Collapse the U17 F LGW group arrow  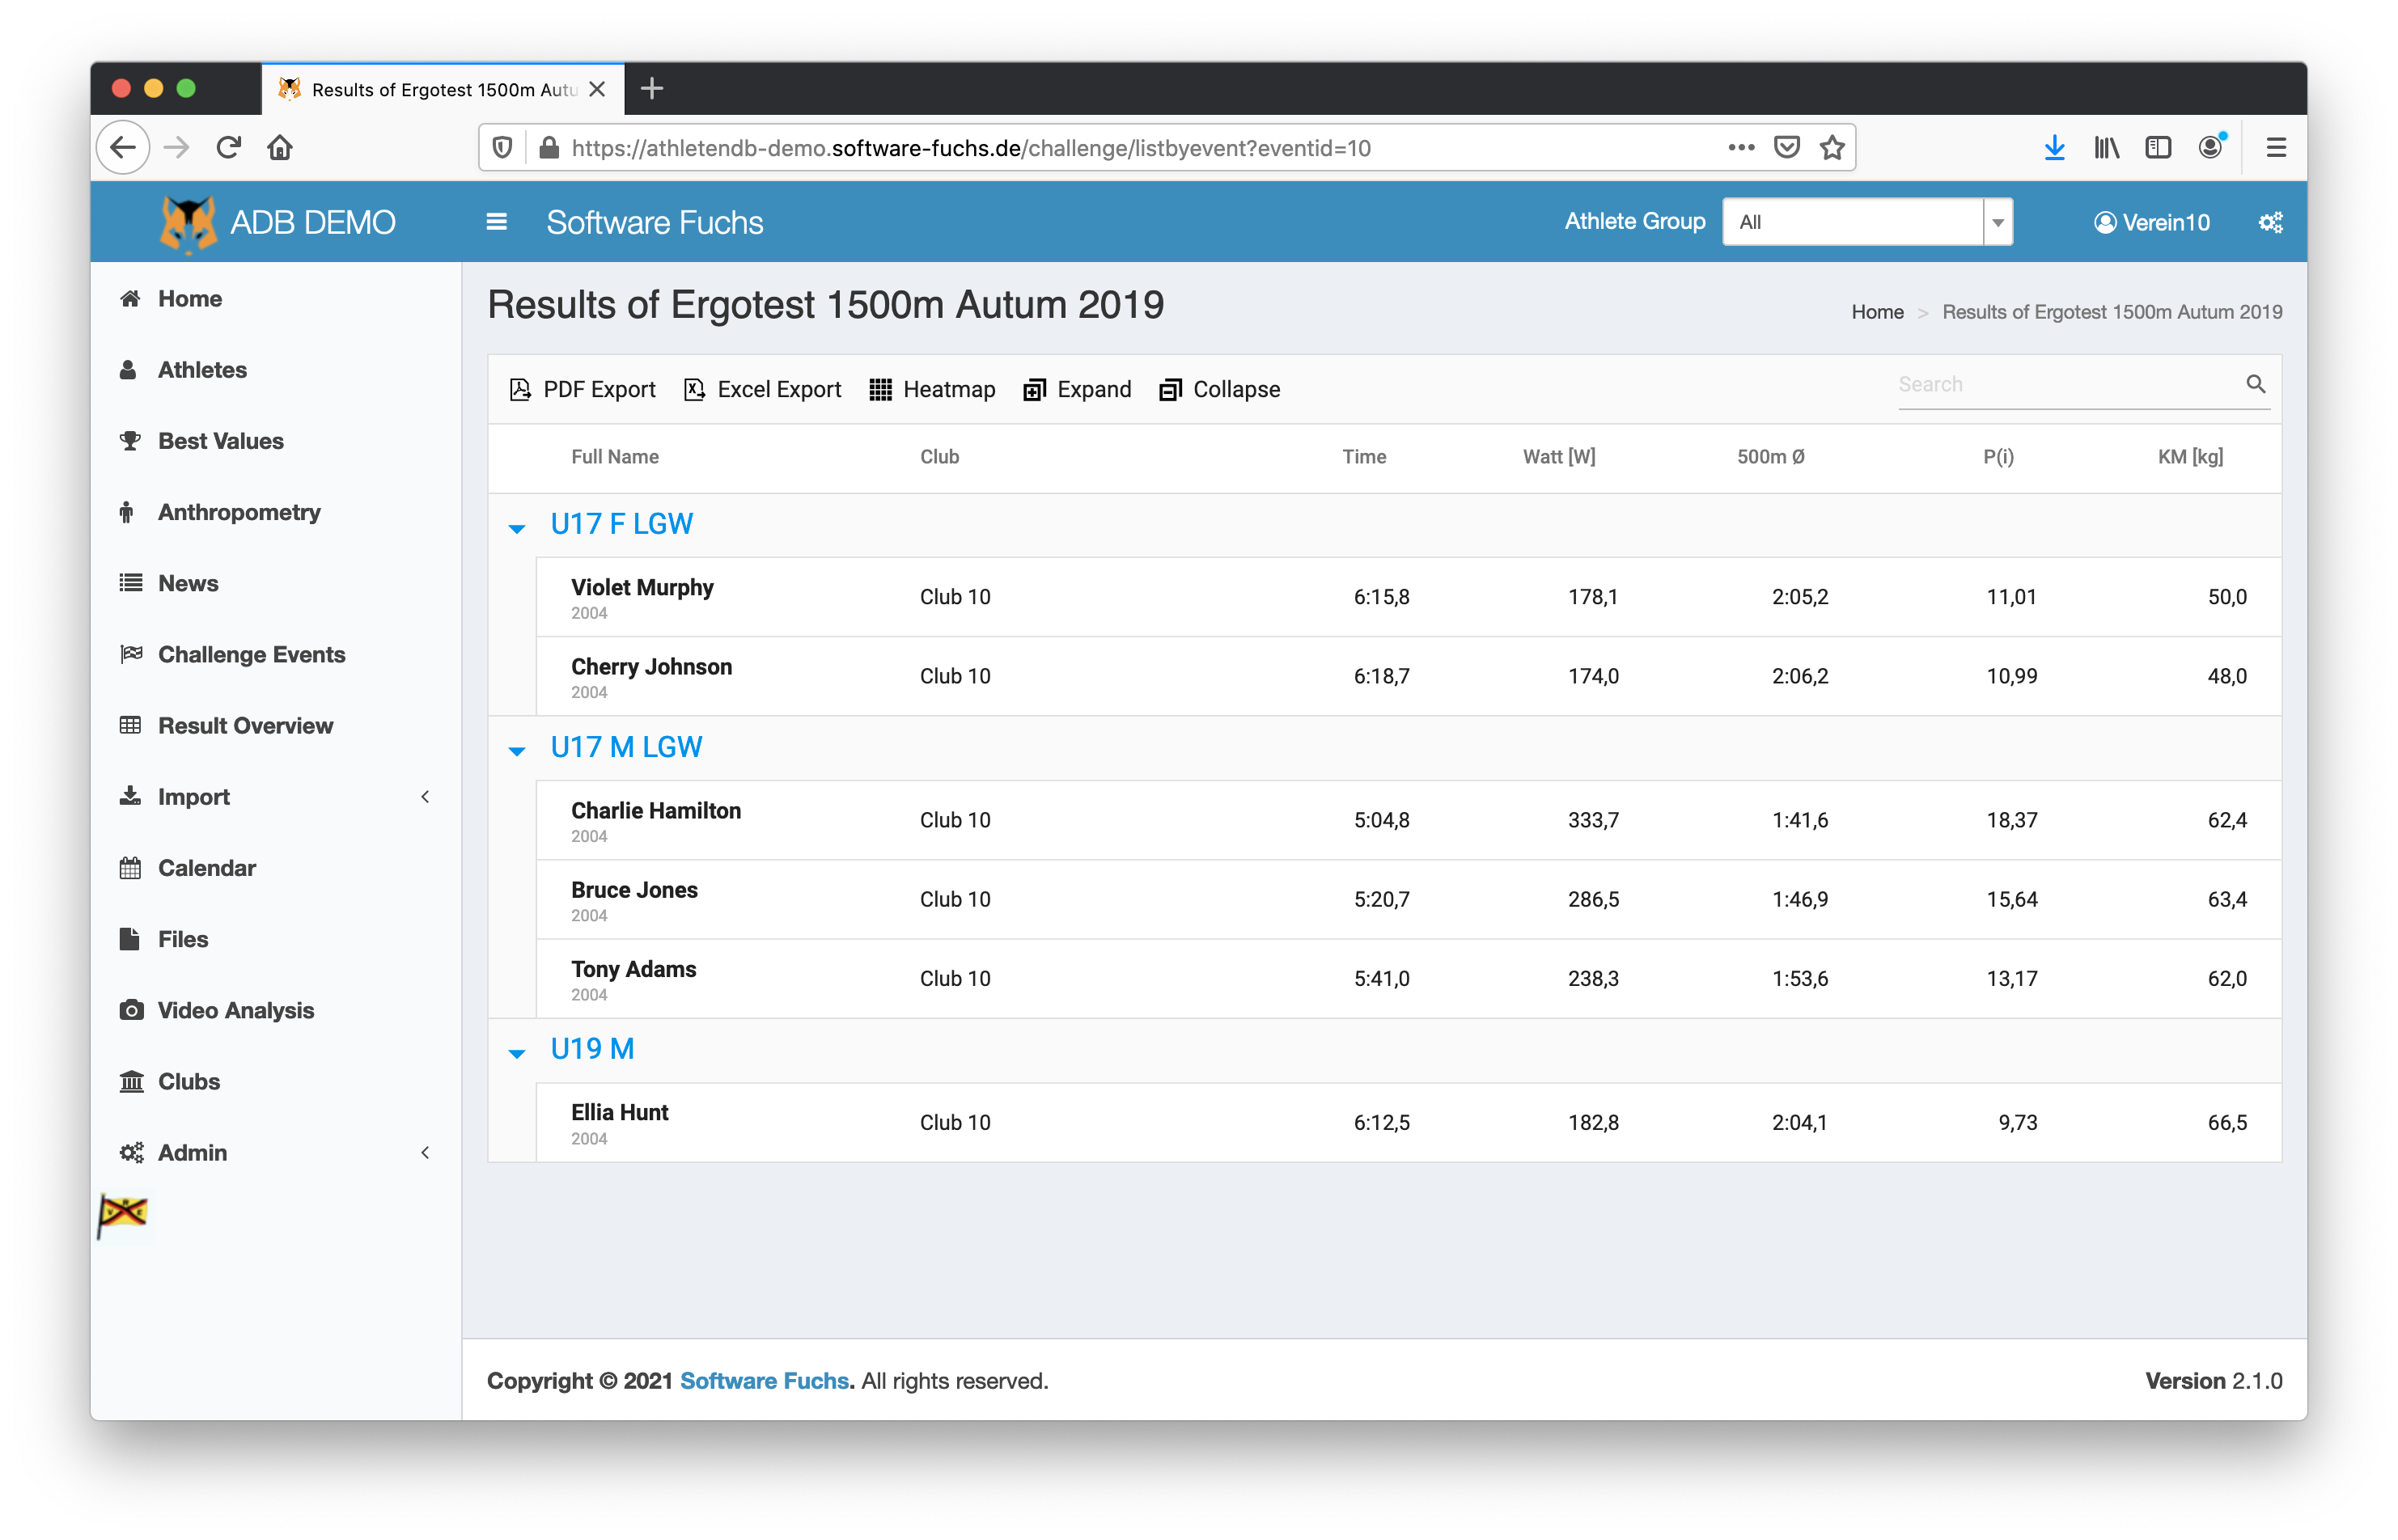coord(517,527)
